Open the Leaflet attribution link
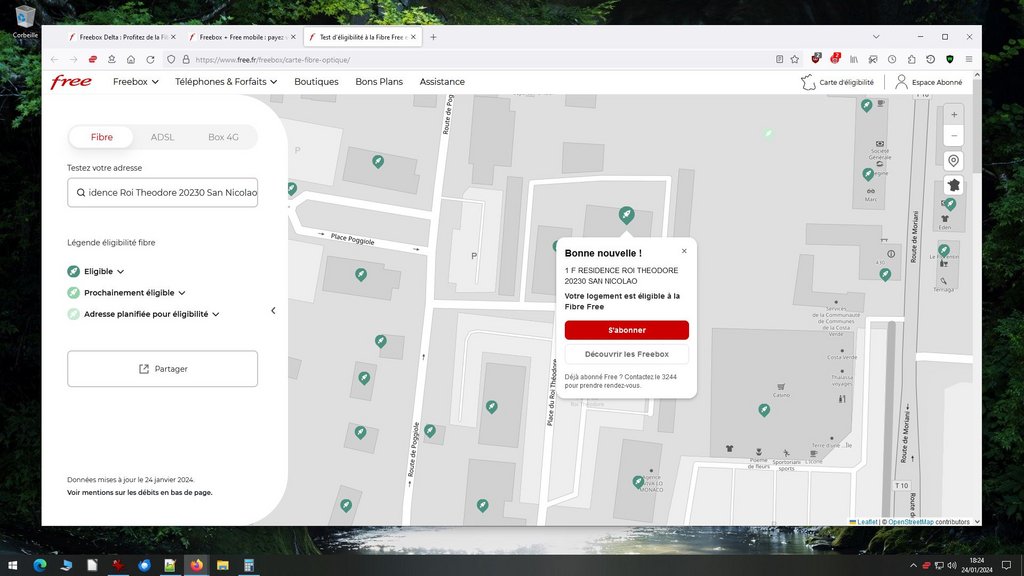This screenshot has width=1024, height=576. point(867,522)
